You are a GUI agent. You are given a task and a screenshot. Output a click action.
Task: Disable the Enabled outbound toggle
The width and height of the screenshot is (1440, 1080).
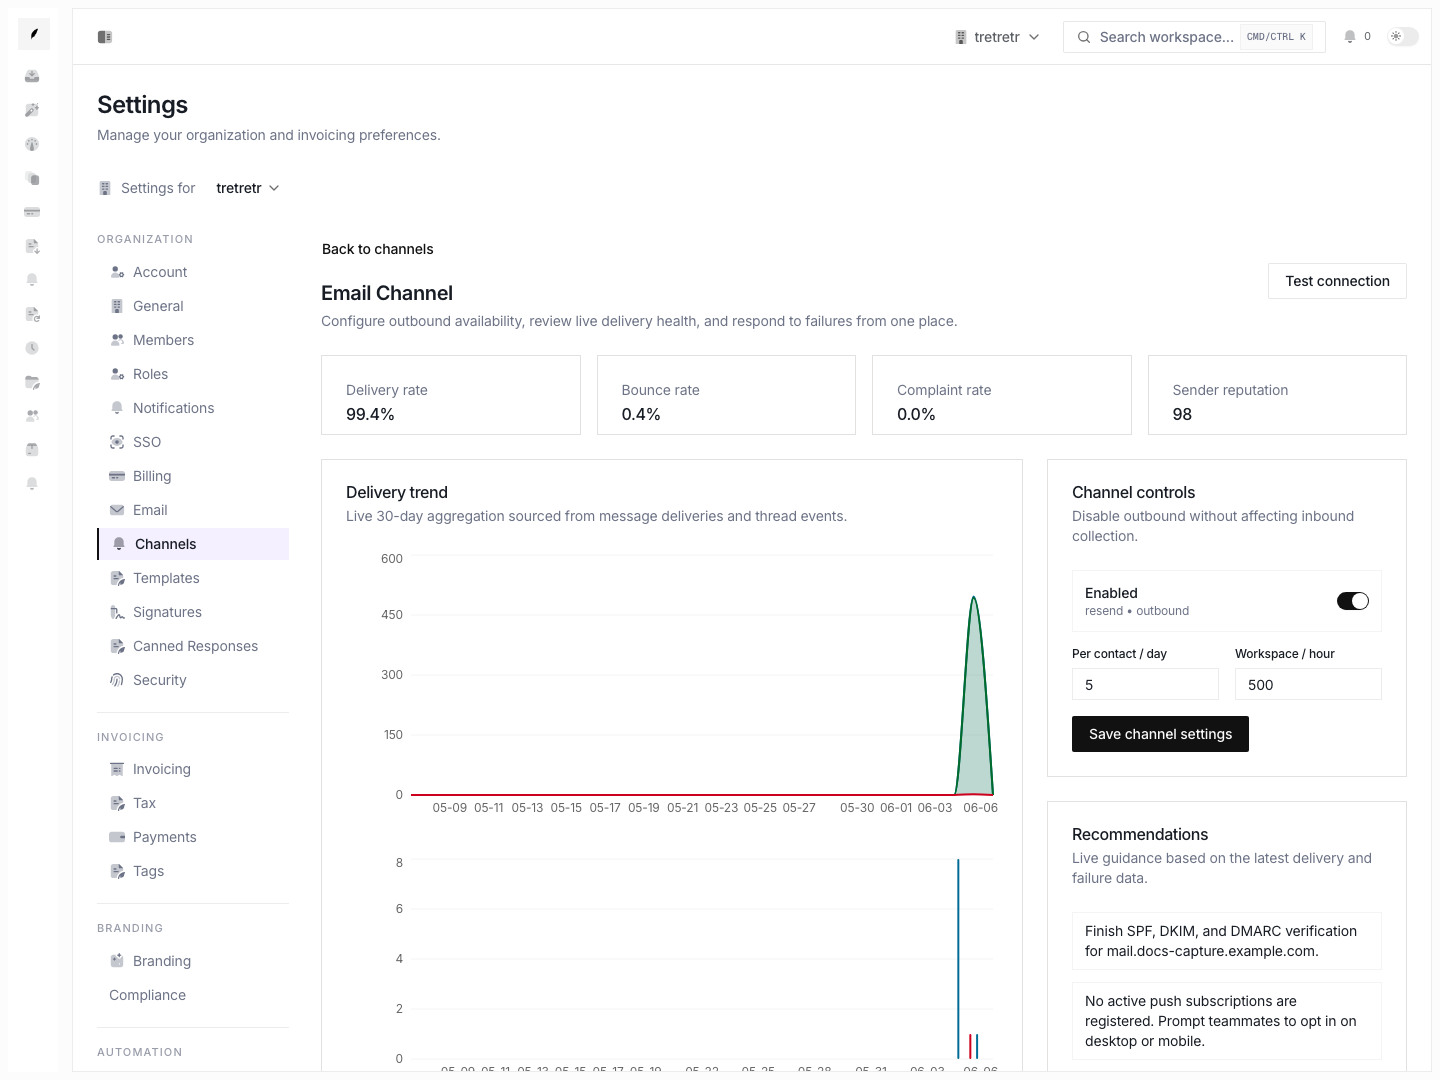pyautogui.click(x=1353, y=601)
